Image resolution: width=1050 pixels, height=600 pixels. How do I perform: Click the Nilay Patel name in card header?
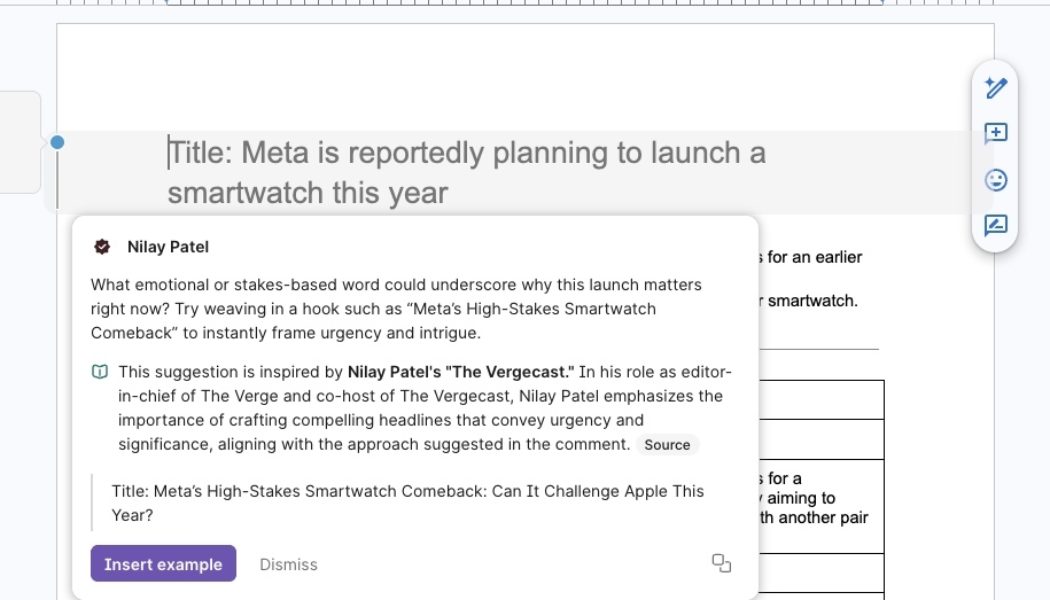pyautogui.click(x=168, y=247)
